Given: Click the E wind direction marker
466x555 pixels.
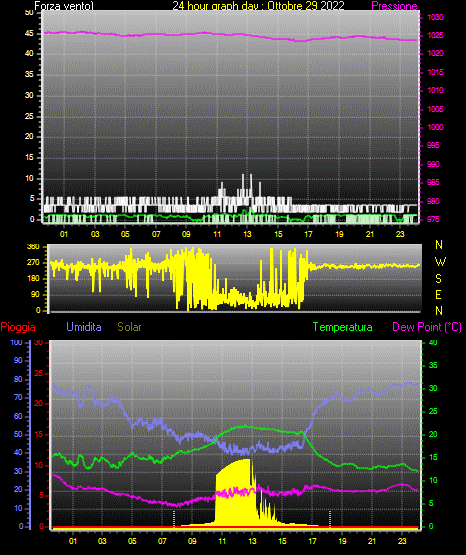Looking at the screenshot, I should point(438,294).
